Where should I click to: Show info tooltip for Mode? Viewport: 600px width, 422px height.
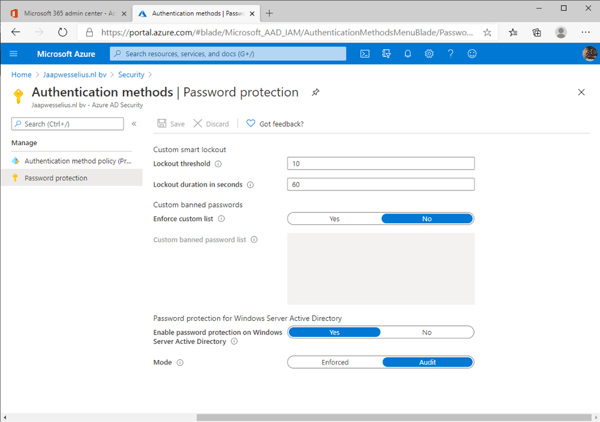[x=180, y=362]
